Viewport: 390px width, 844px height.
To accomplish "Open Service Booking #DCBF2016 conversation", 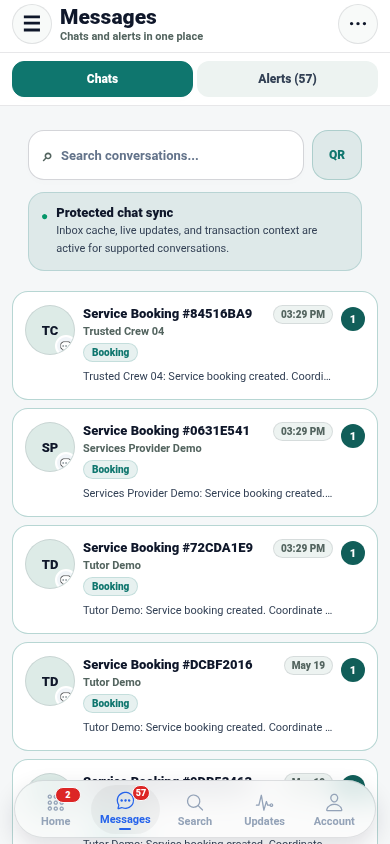I will pyautogui.click(x=195, y=696).
